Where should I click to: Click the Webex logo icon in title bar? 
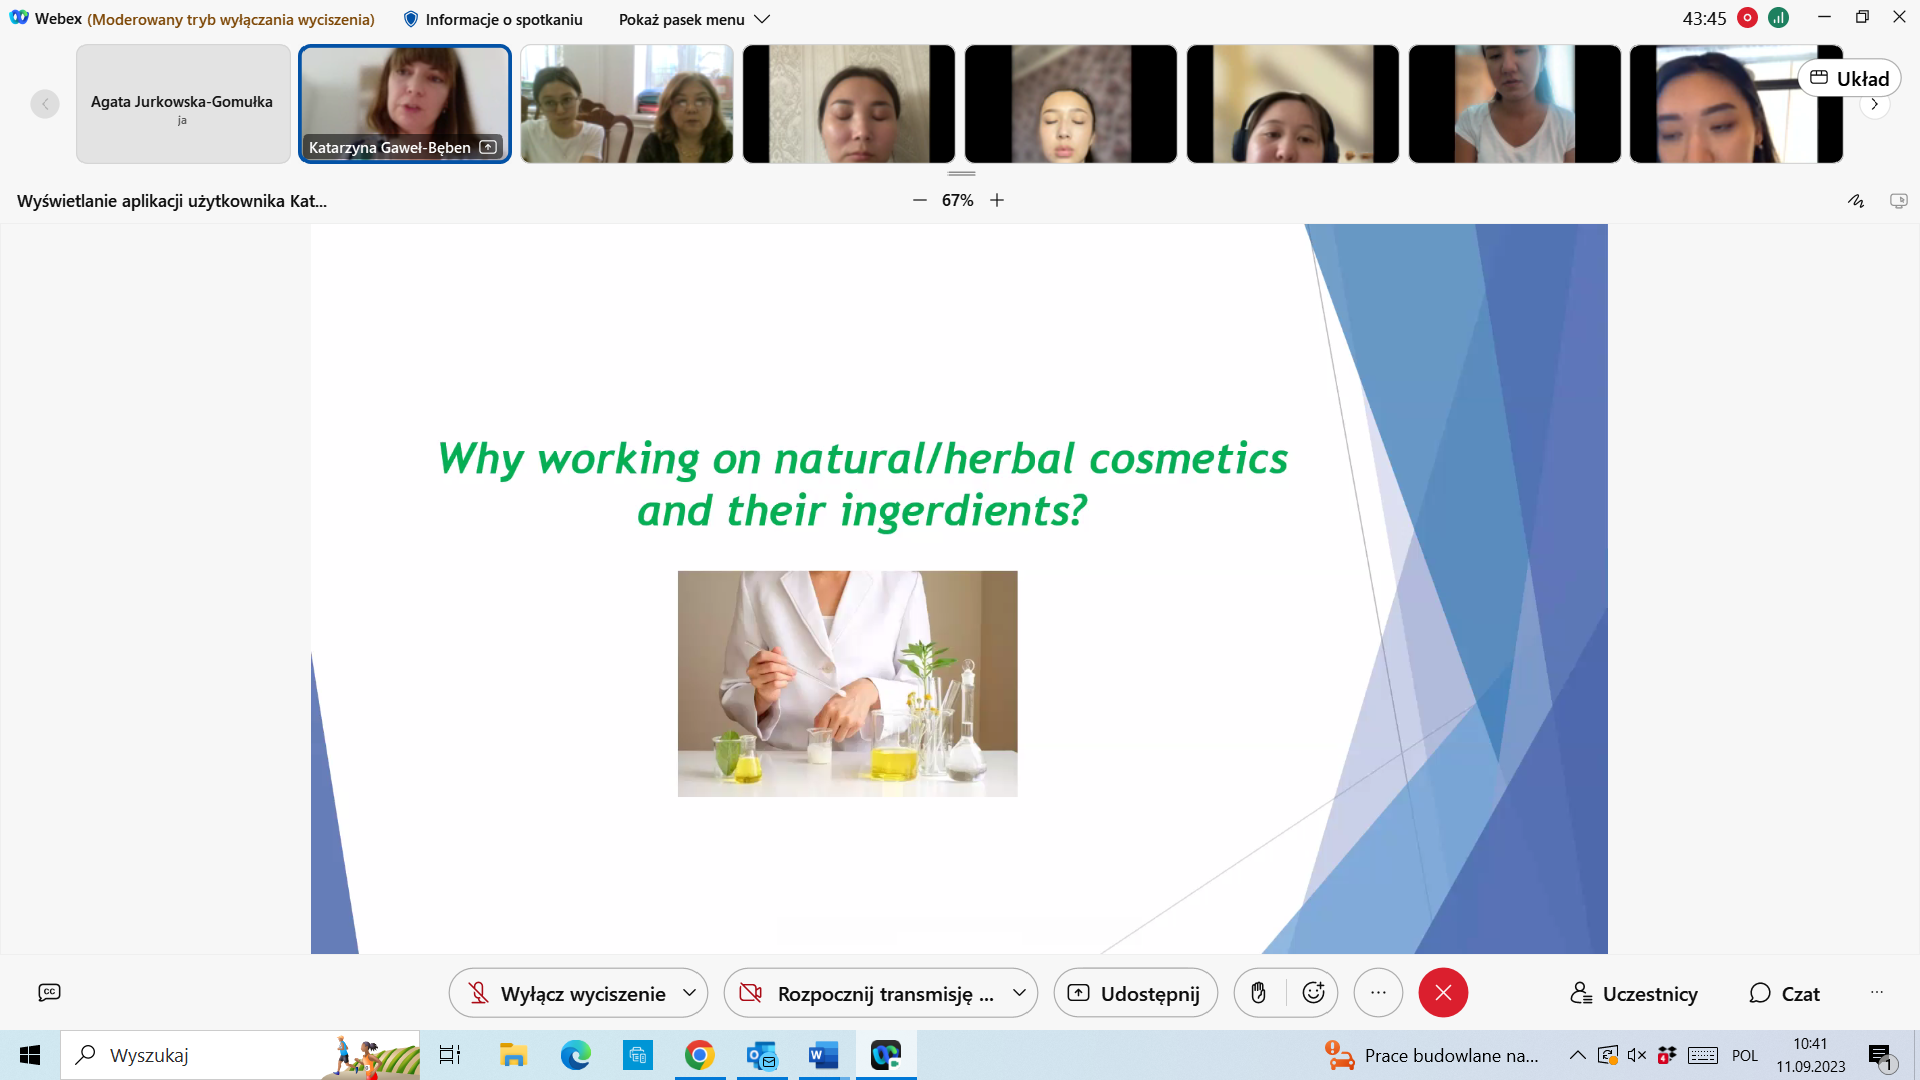click(x=19, y=18)
